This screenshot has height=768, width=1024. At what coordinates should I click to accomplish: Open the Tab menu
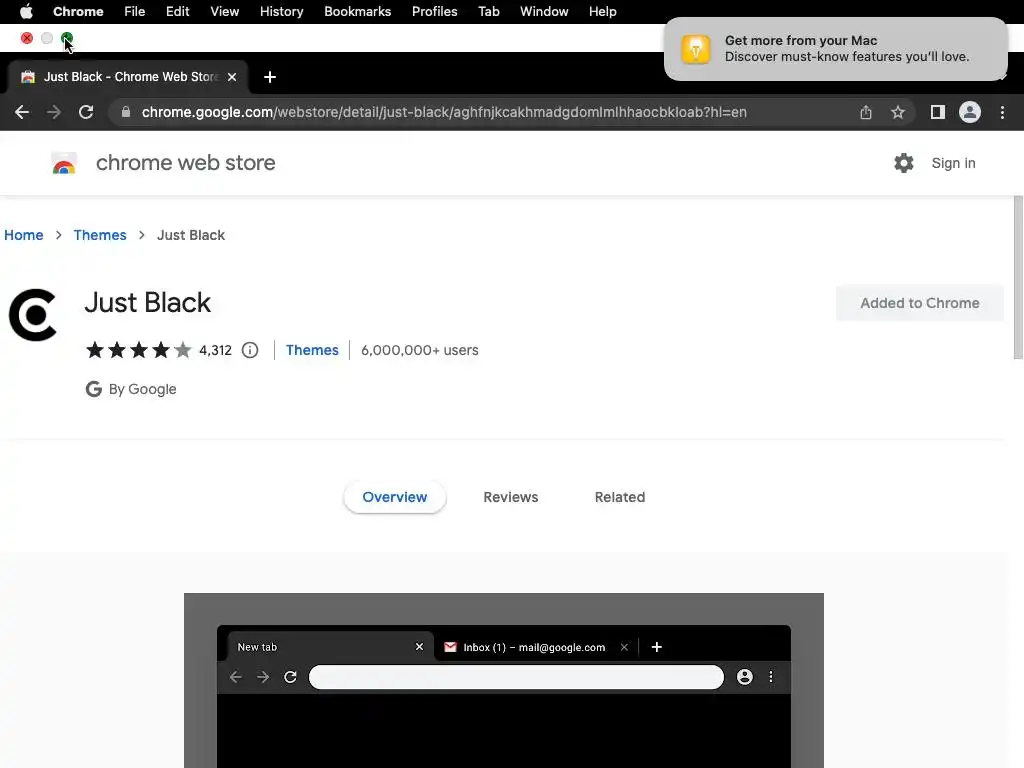pyautogui.click(x=488, y=12)
